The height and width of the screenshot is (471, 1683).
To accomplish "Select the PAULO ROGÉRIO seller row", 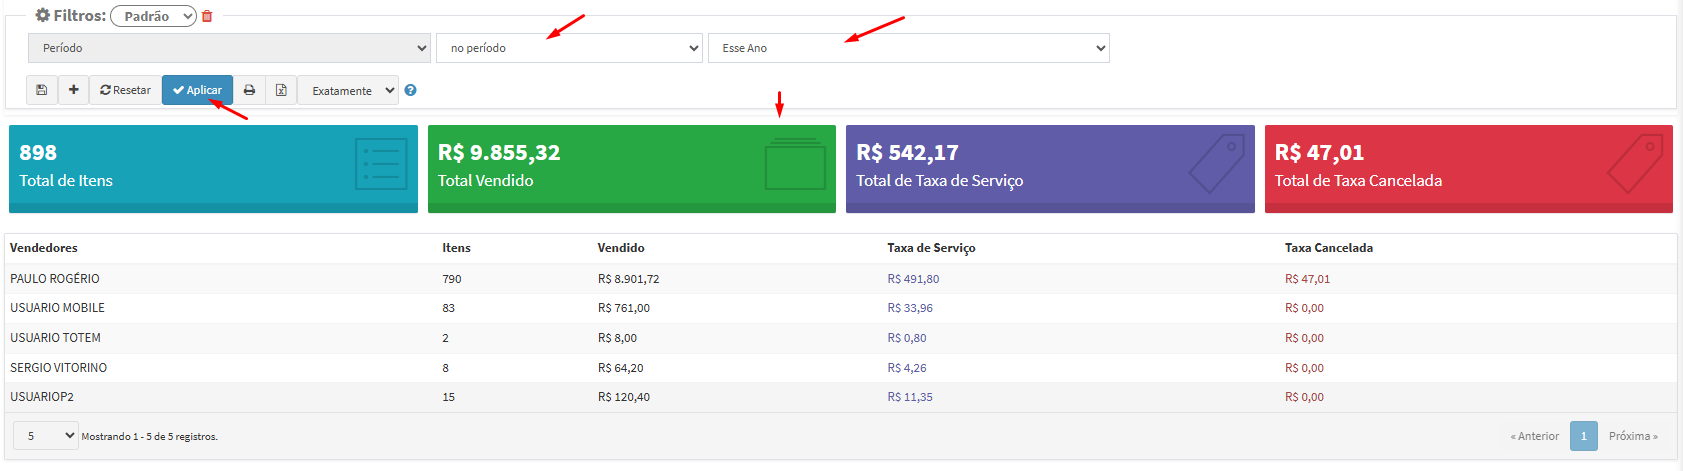I will (x=55, y=279).
